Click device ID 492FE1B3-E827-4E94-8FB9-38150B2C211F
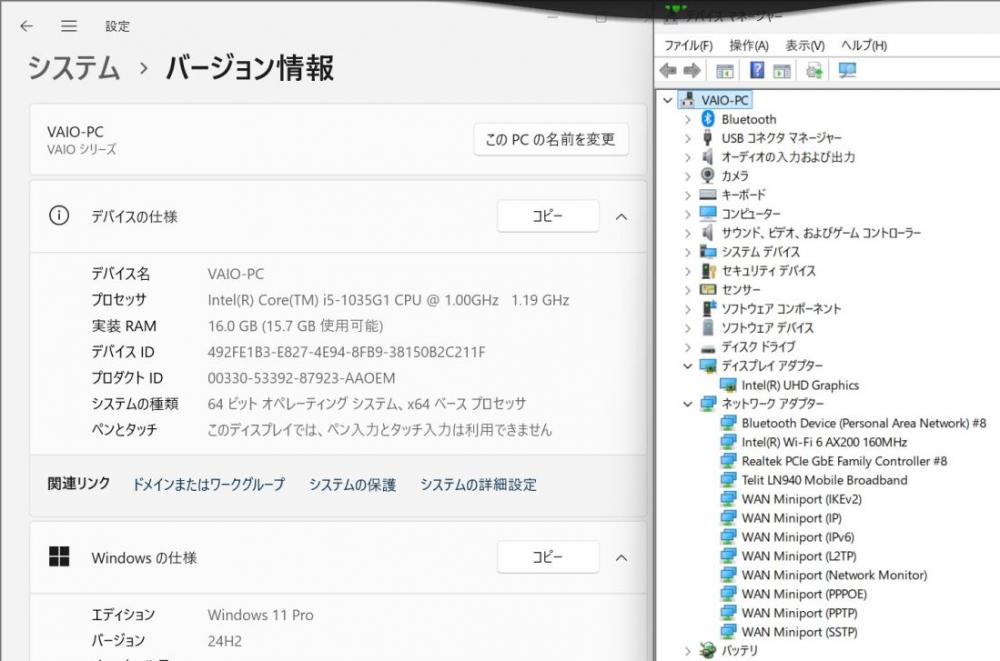1000x661 pixels. (346, 352)
